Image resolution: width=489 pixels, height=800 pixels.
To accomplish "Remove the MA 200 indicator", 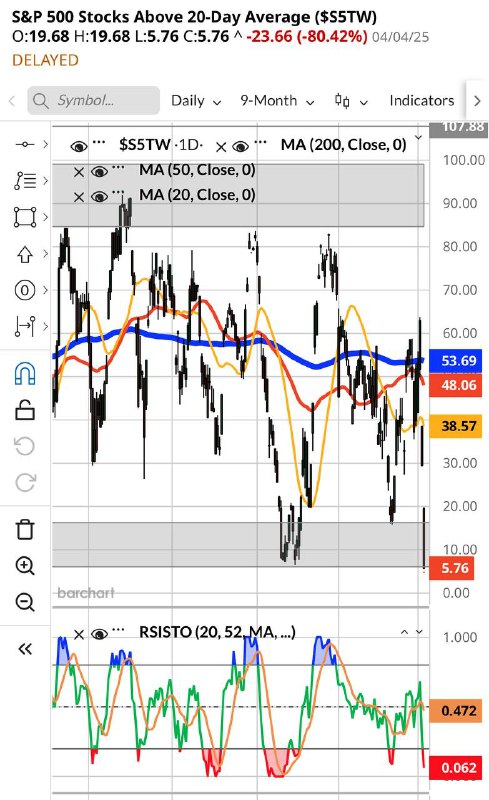I will tap(221, 147).
